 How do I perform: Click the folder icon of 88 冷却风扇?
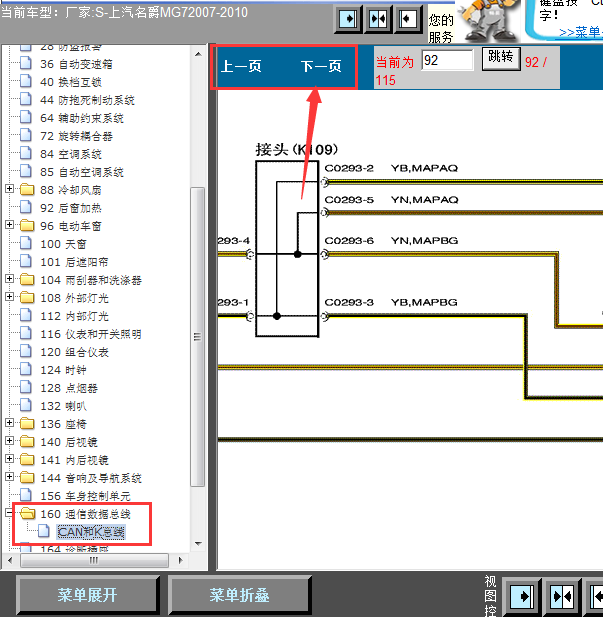coord(27,190)
